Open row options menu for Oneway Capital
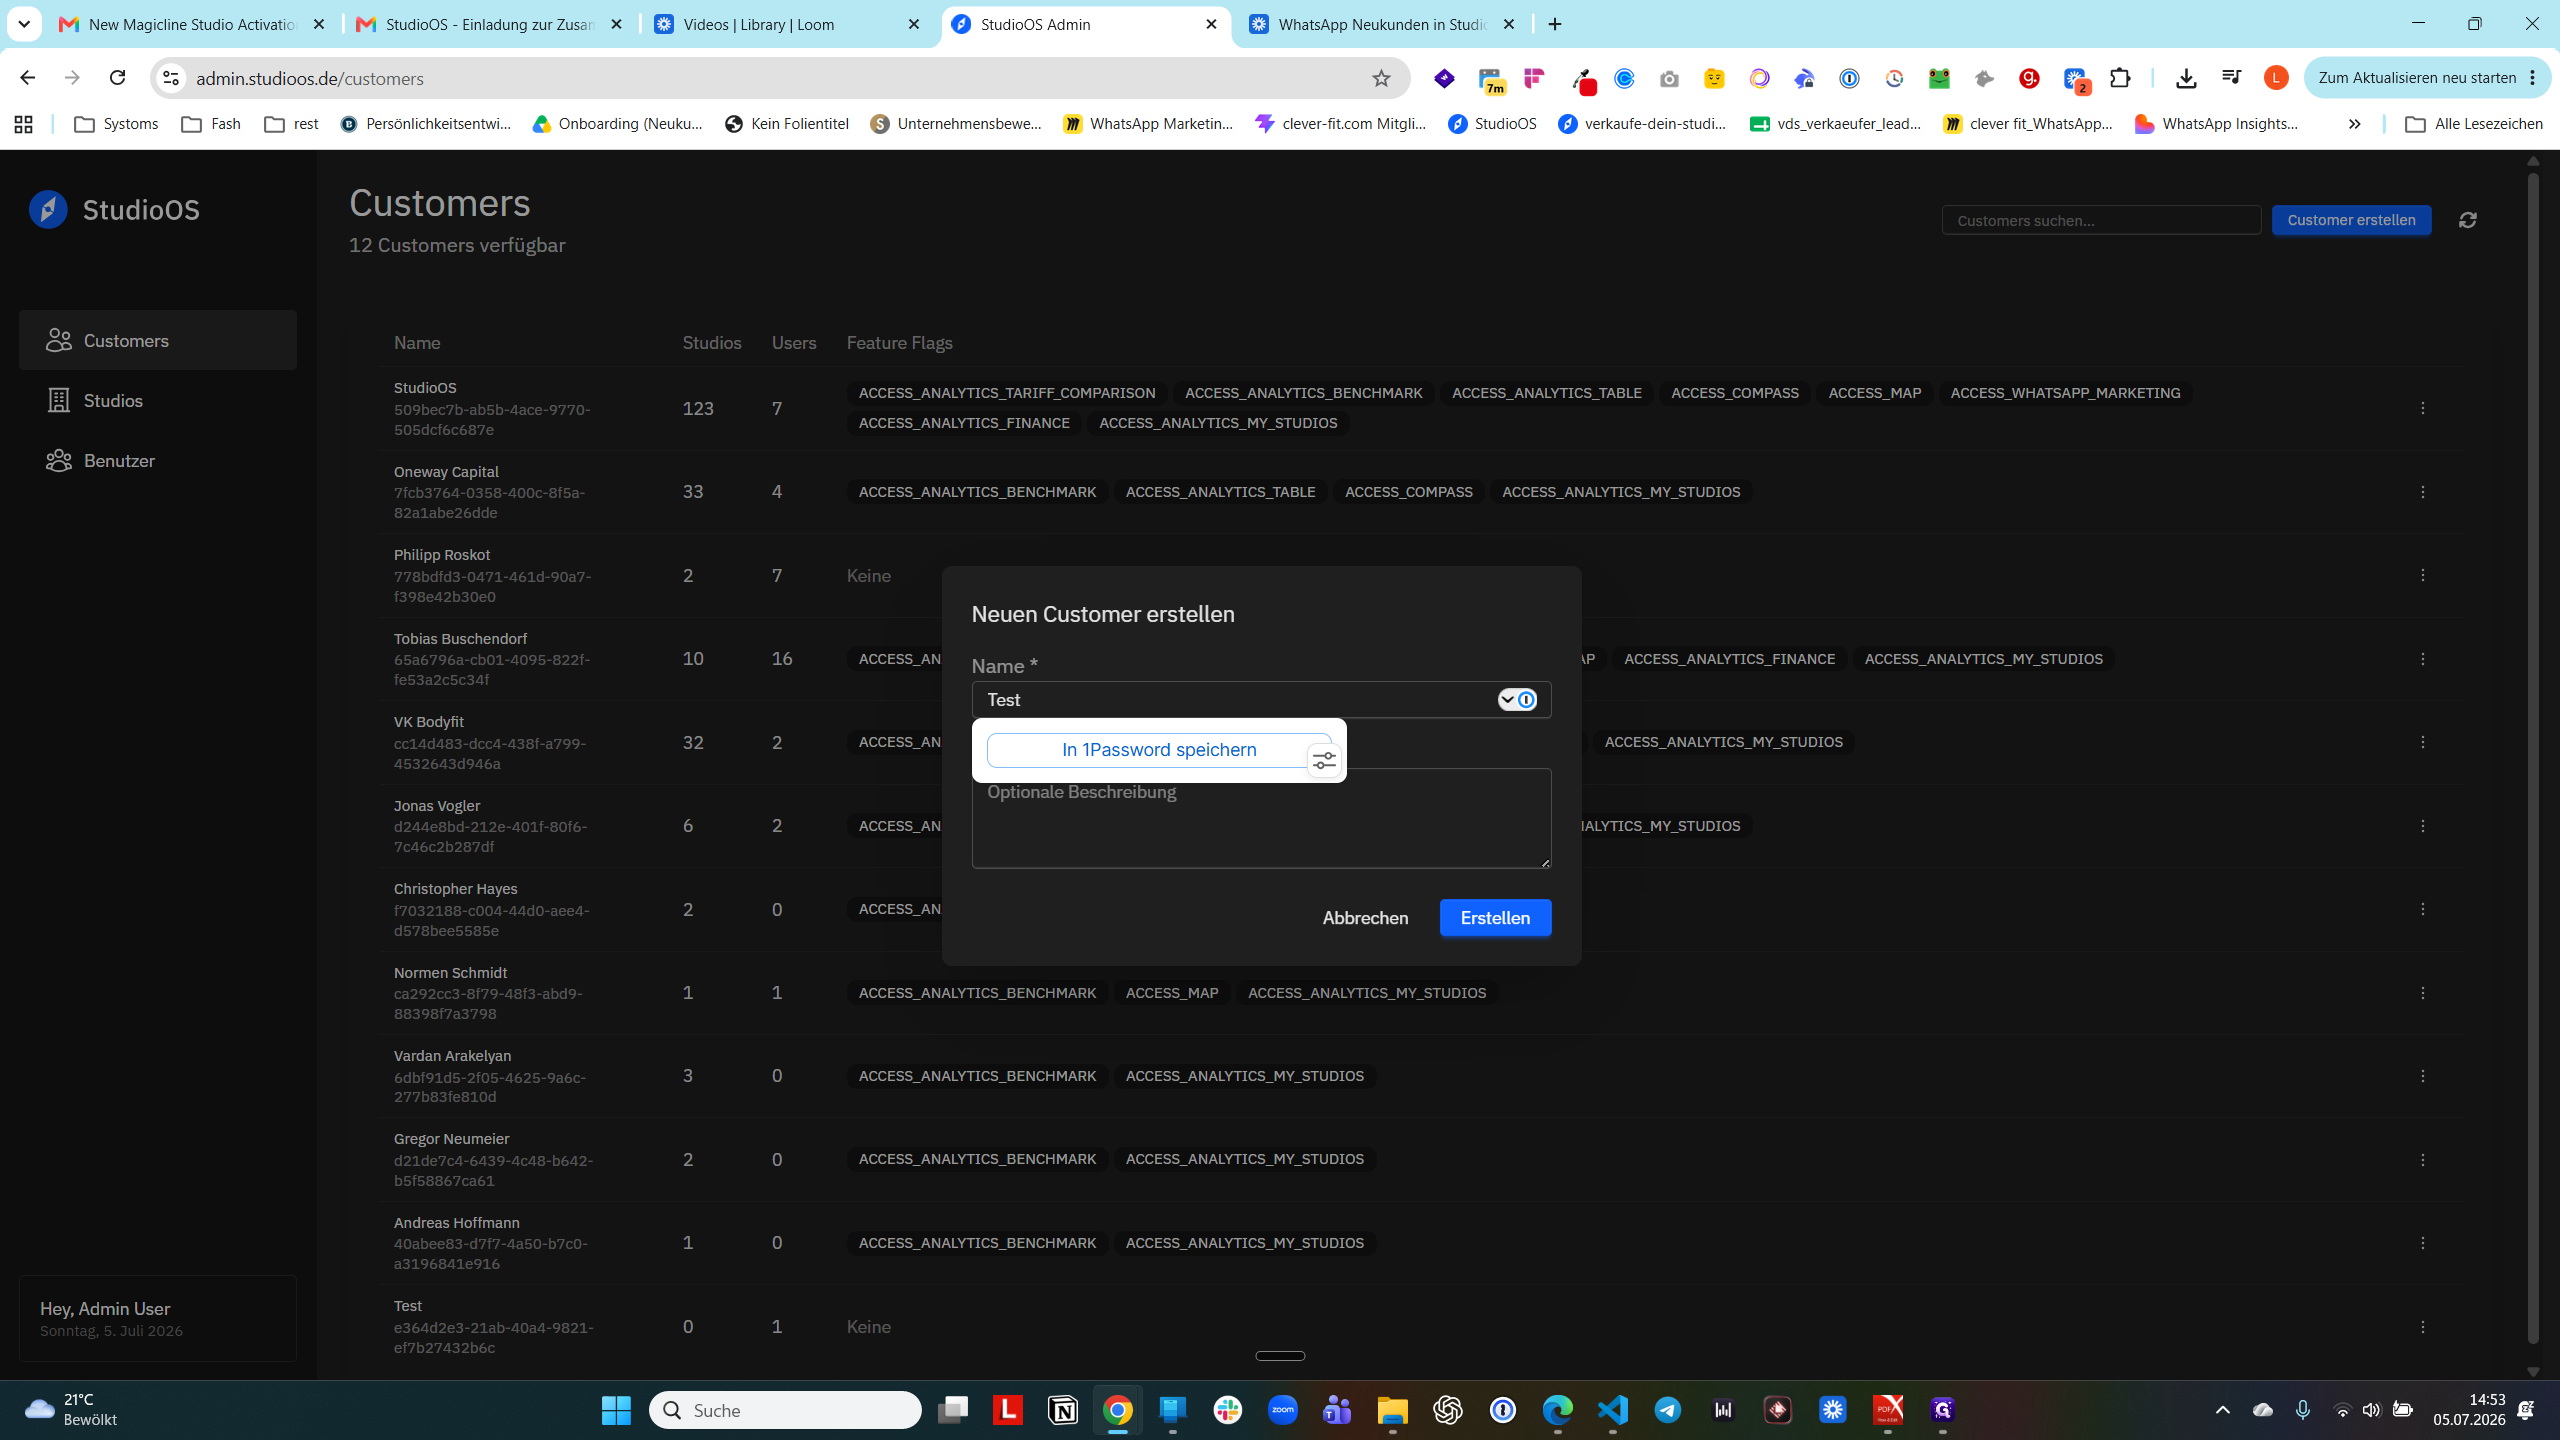 click(2422, 492)
